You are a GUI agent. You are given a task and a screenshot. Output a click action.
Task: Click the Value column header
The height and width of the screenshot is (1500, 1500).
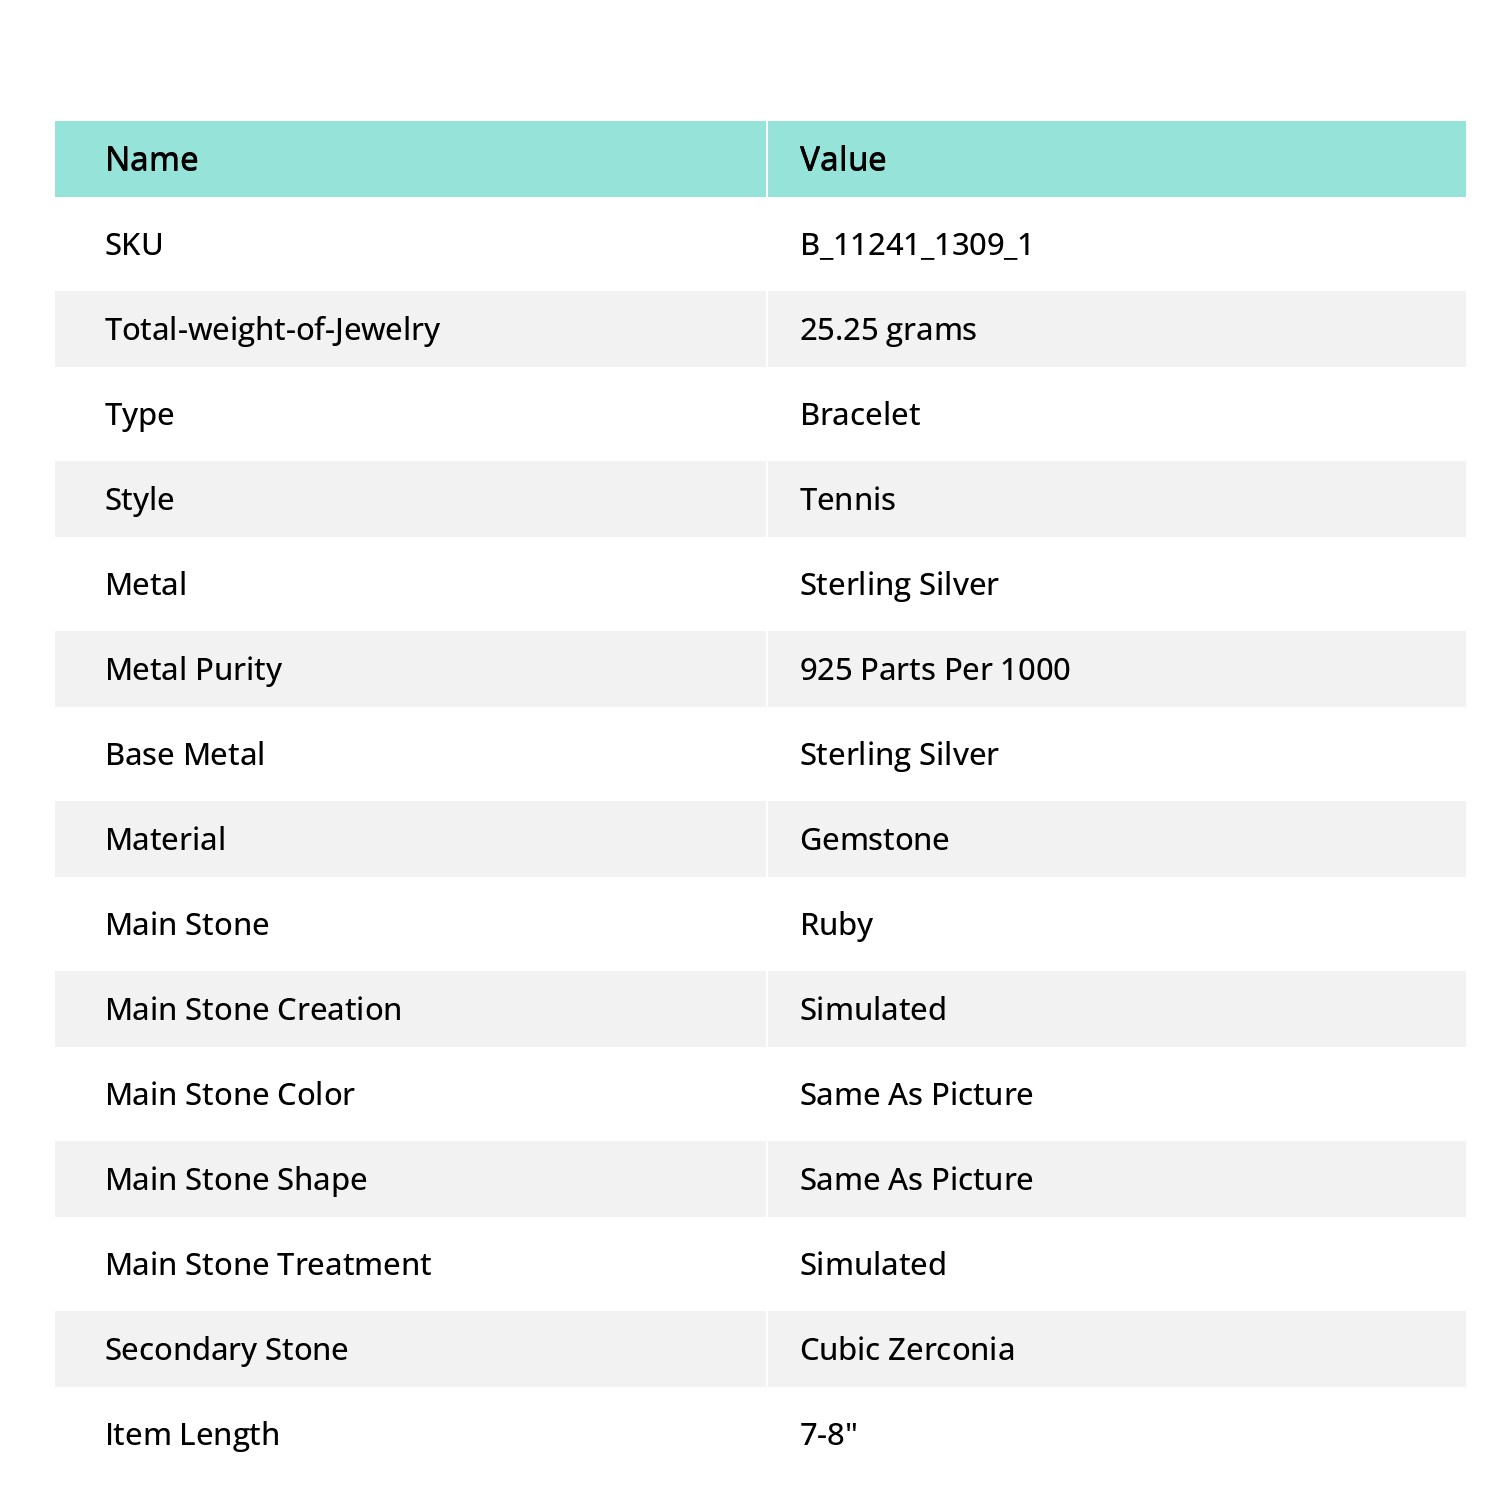tap(843, 159)
